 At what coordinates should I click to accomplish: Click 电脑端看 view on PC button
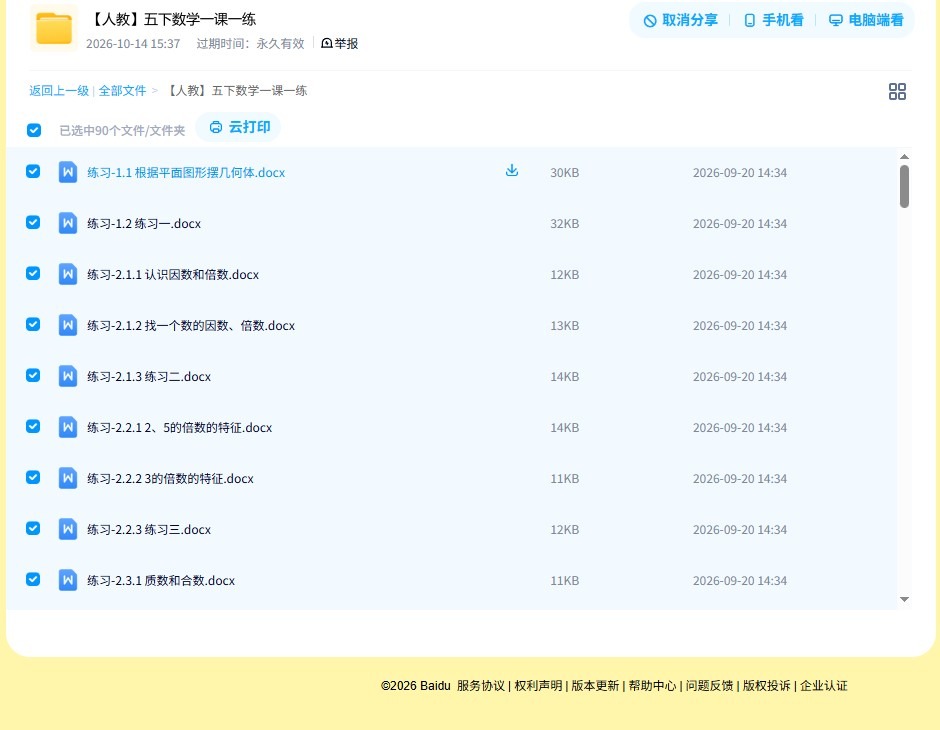(x=866, y=20)
